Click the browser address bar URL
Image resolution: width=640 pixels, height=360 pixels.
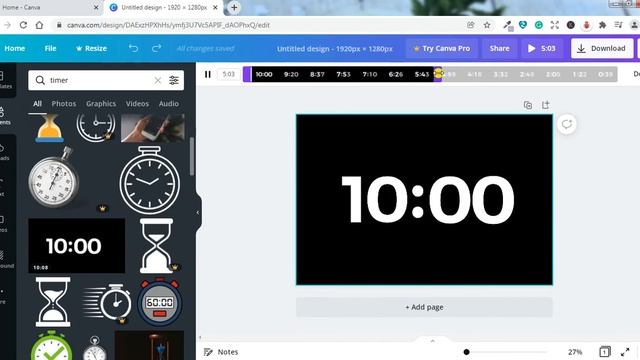[168, 25]
